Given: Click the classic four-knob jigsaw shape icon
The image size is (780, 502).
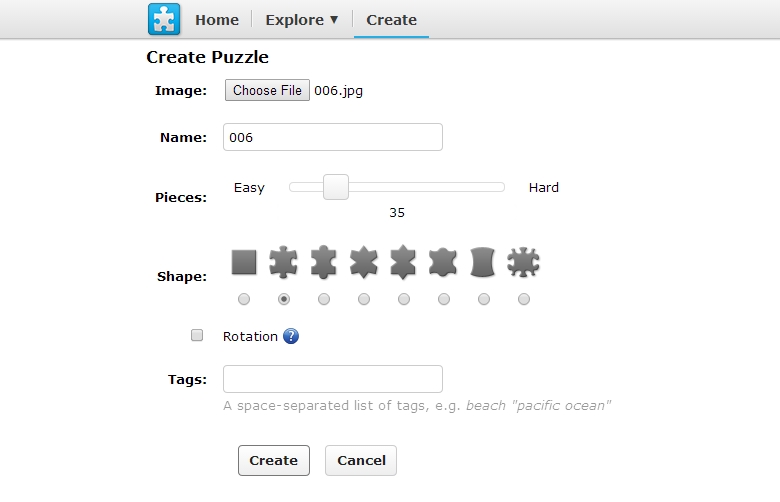Looking at the screenshot, I should [284, 263].
